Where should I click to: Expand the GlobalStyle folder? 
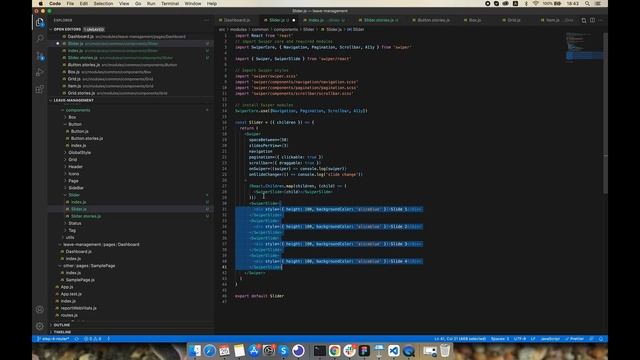click(x=80, y=153)
